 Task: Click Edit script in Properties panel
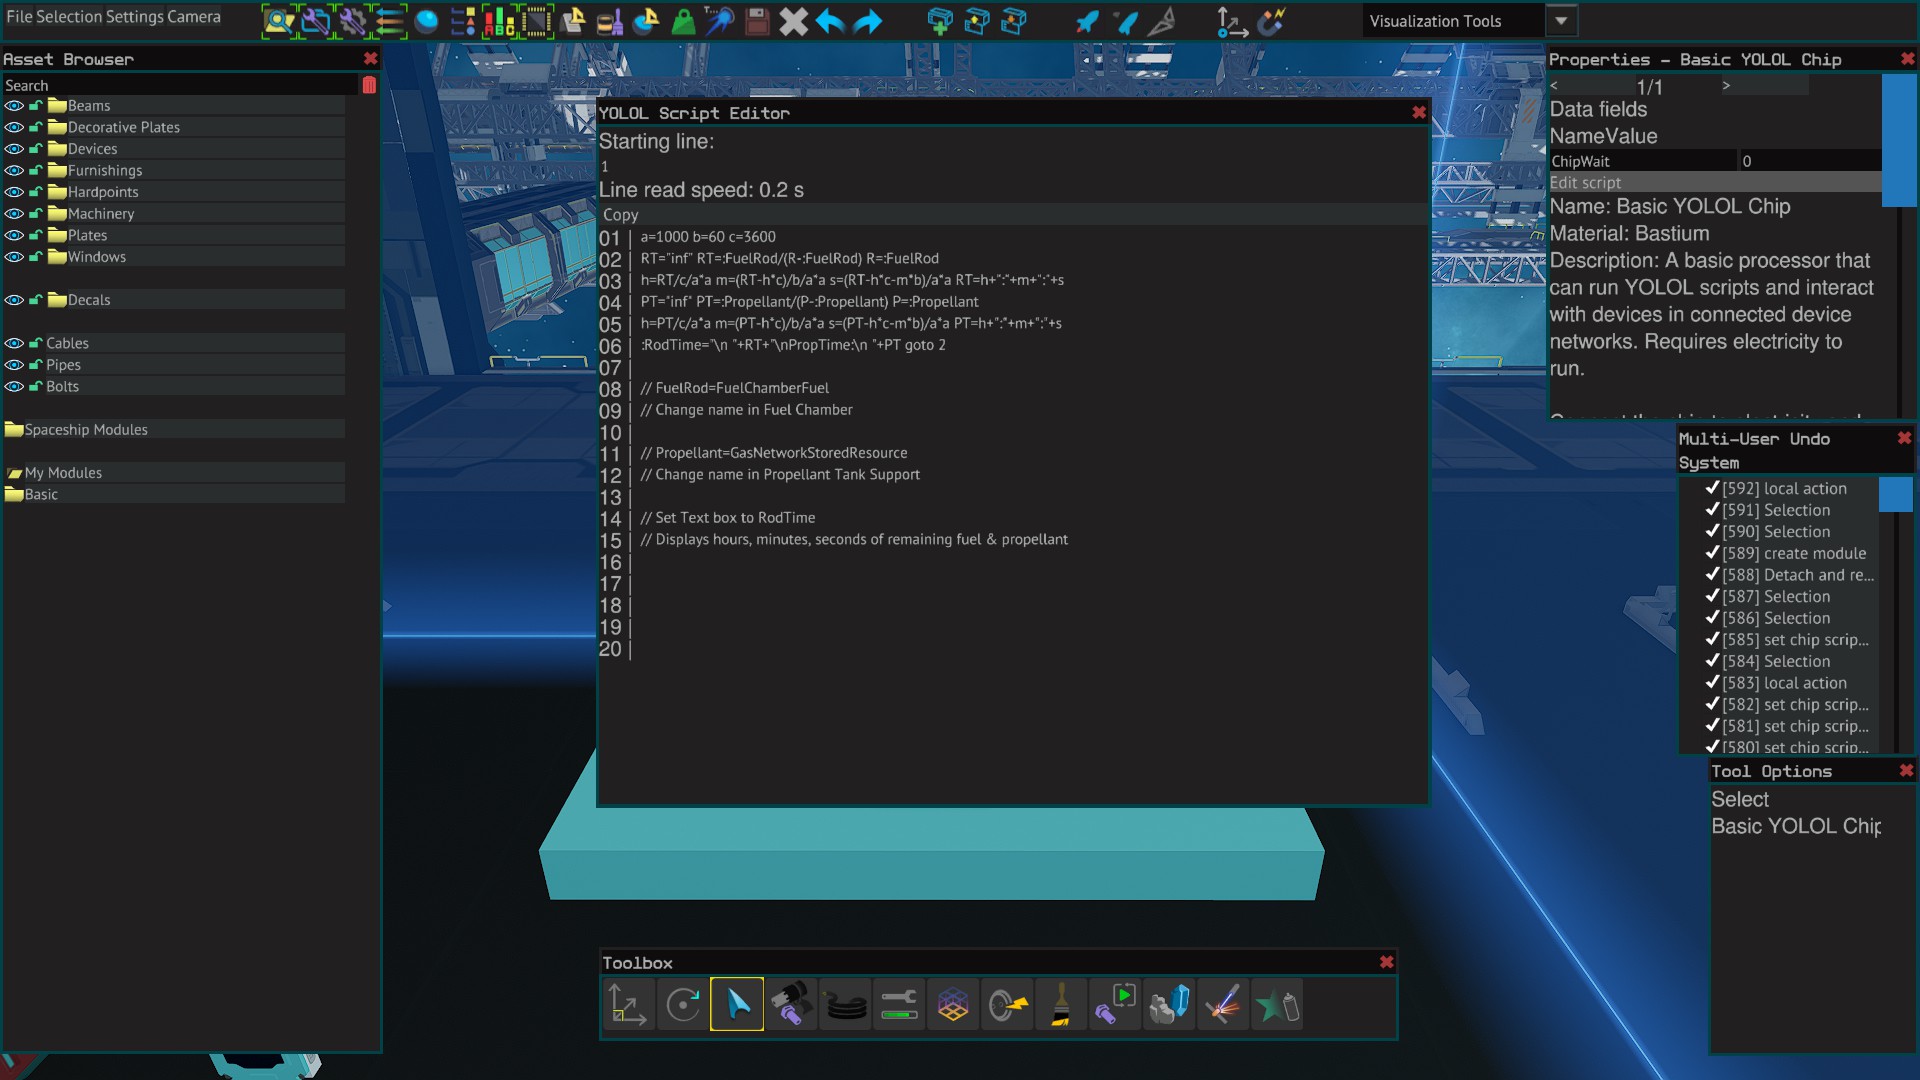click(x=1585, y=183)
